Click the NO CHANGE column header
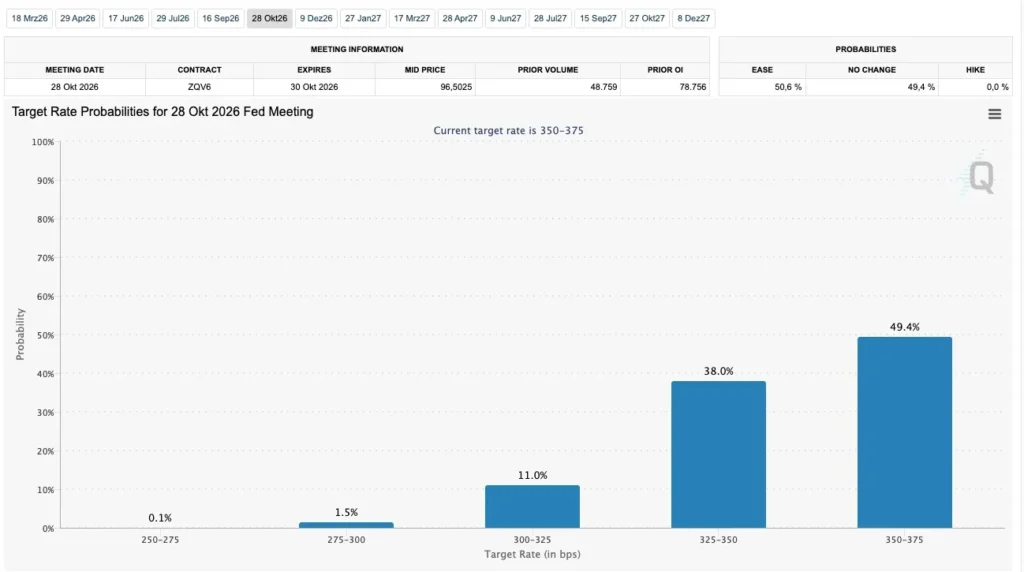This screenshot has height=572, width=1024. [x=872, y=70]
